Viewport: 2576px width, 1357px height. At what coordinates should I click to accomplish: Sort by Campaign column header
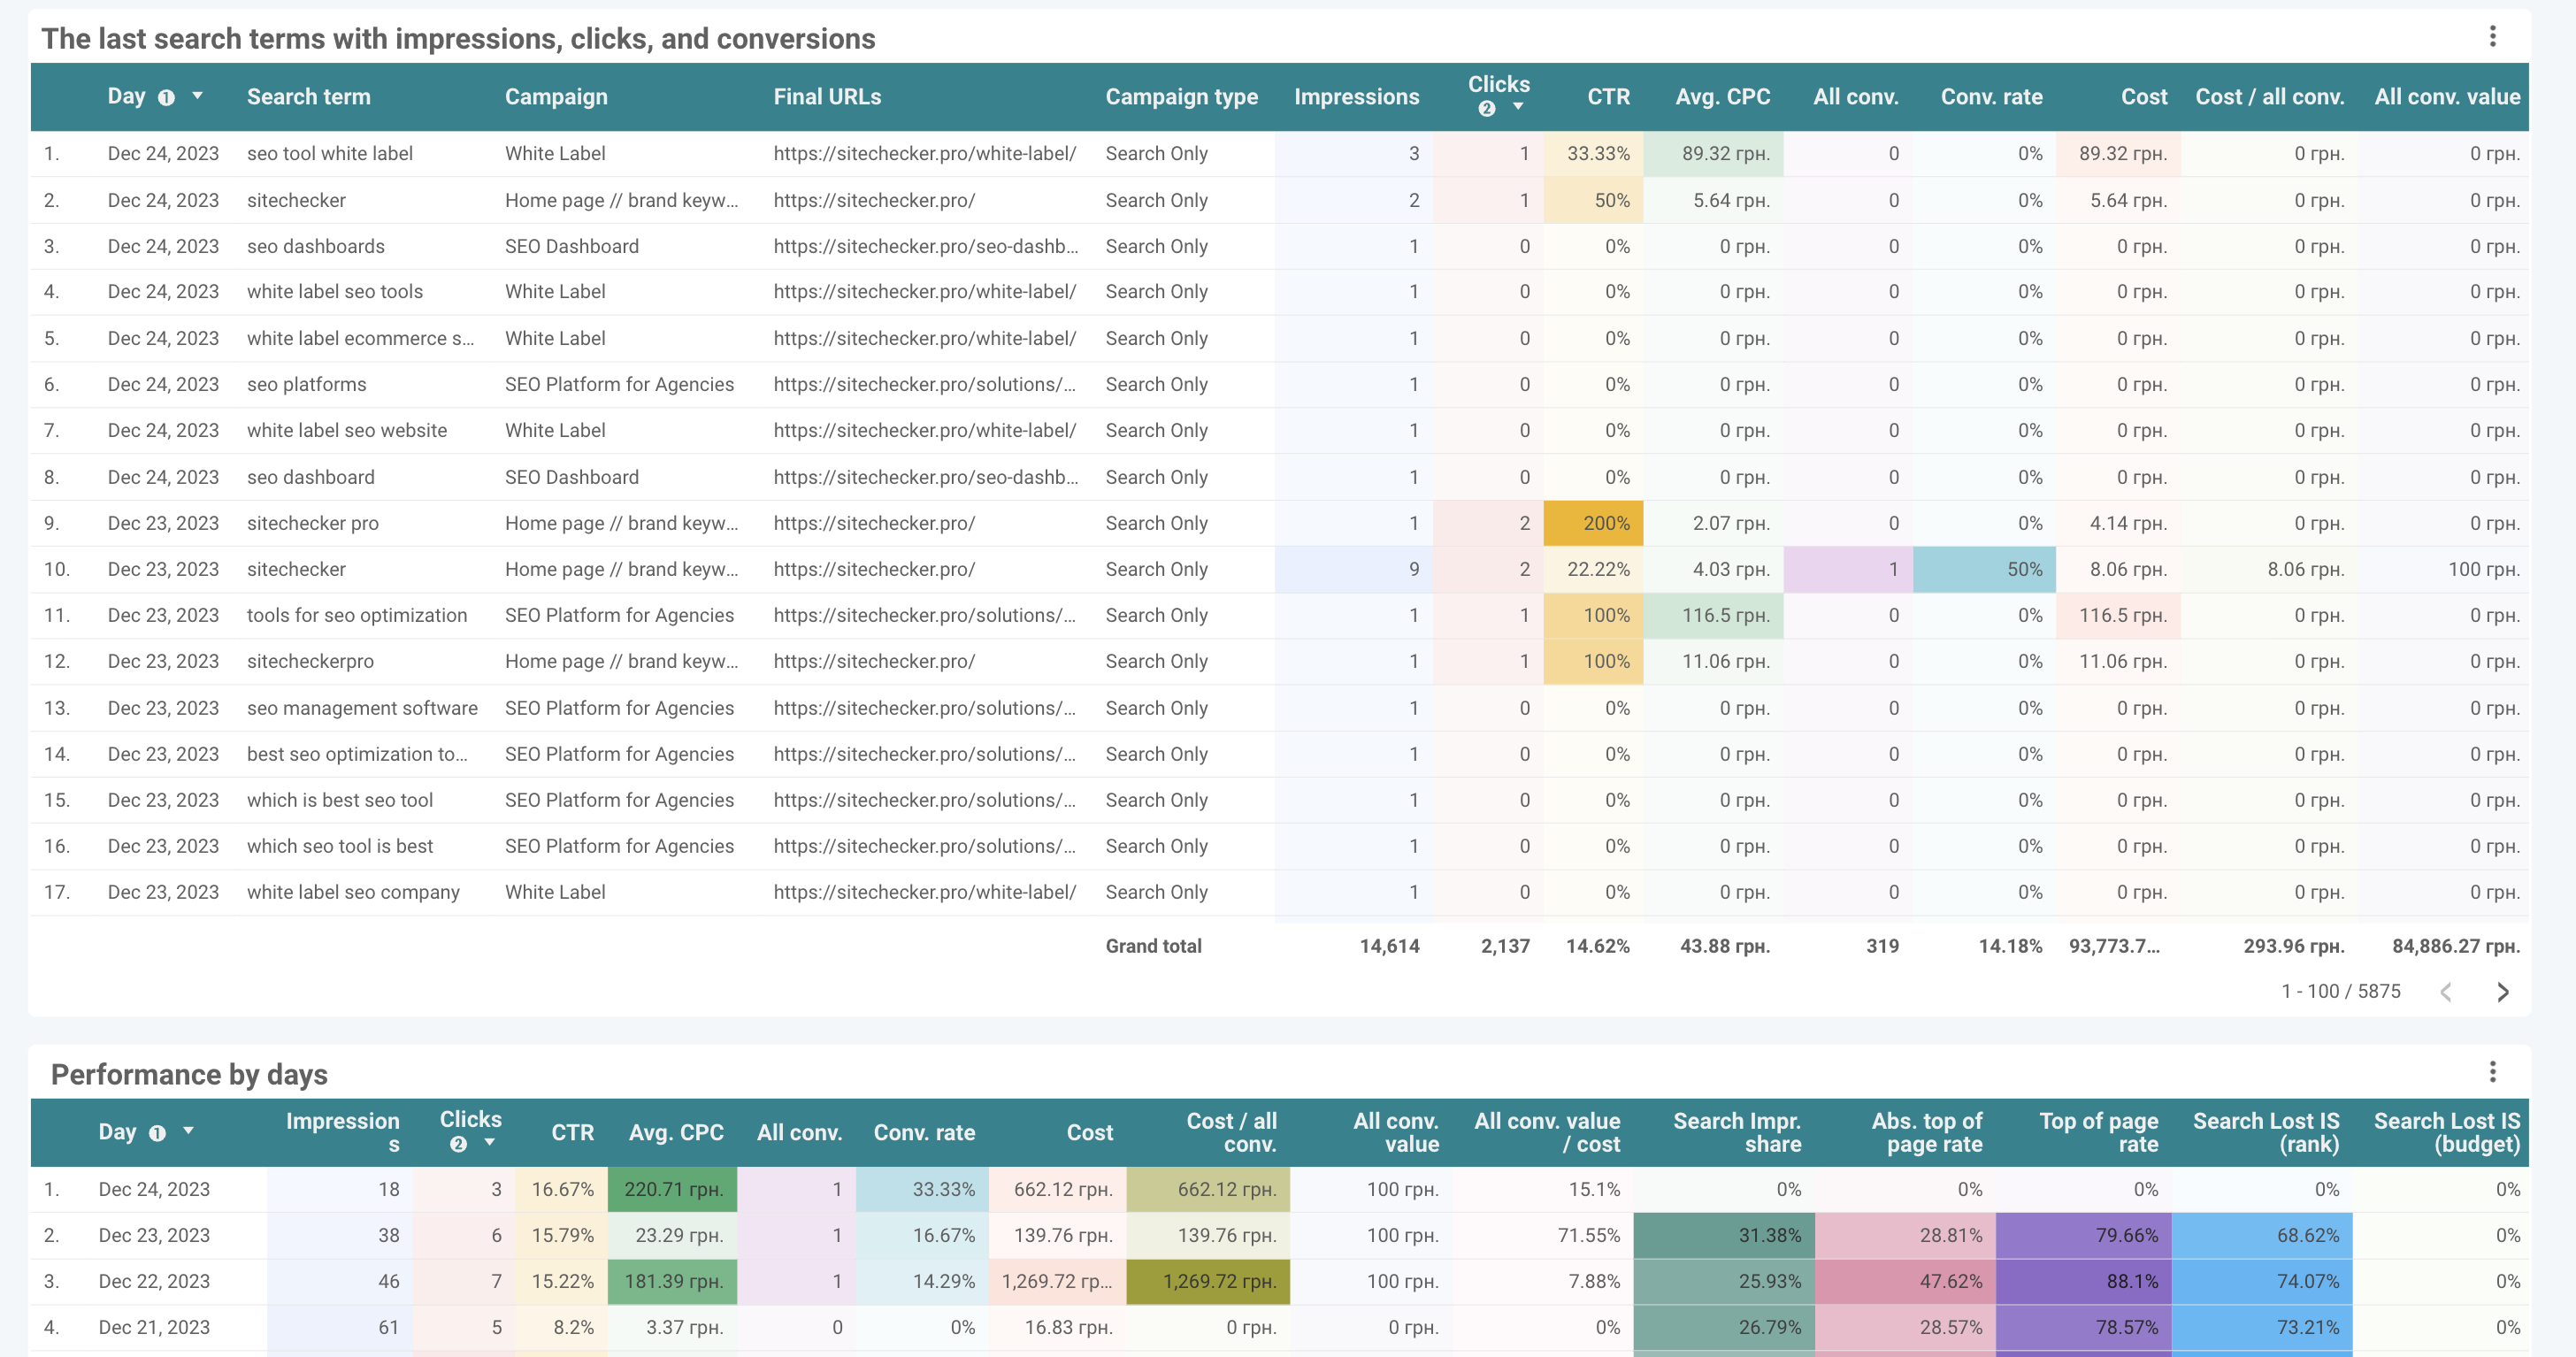point(556,97)
